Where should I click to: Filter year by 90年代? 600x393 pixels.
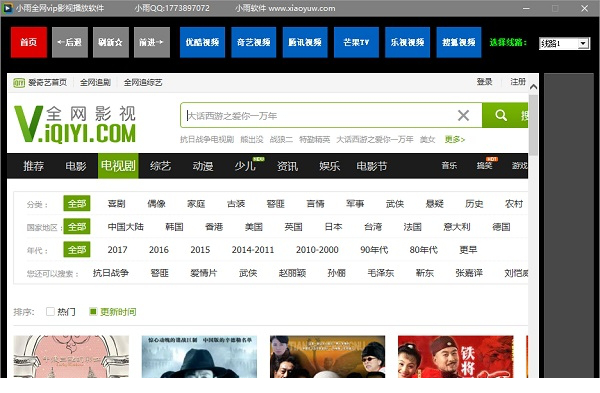(x=374, y=250)
